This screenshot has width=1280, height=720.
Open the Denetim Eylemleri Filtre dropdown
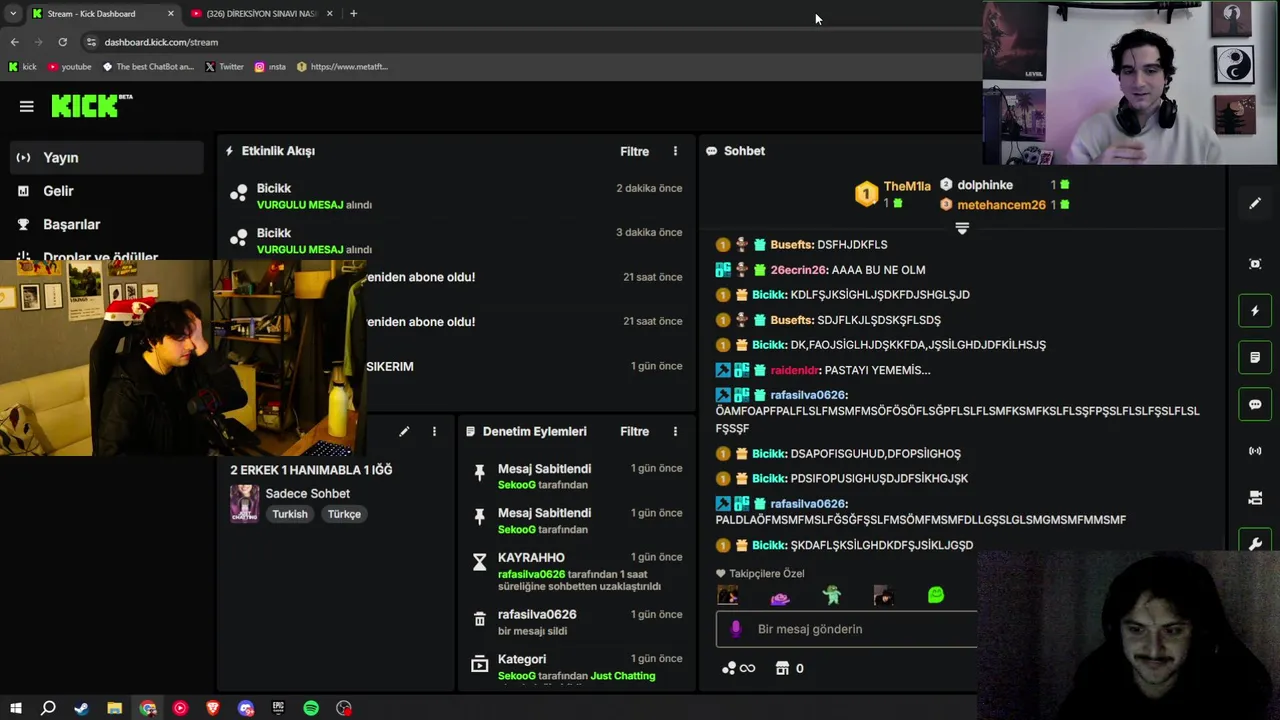click(634, 431)
